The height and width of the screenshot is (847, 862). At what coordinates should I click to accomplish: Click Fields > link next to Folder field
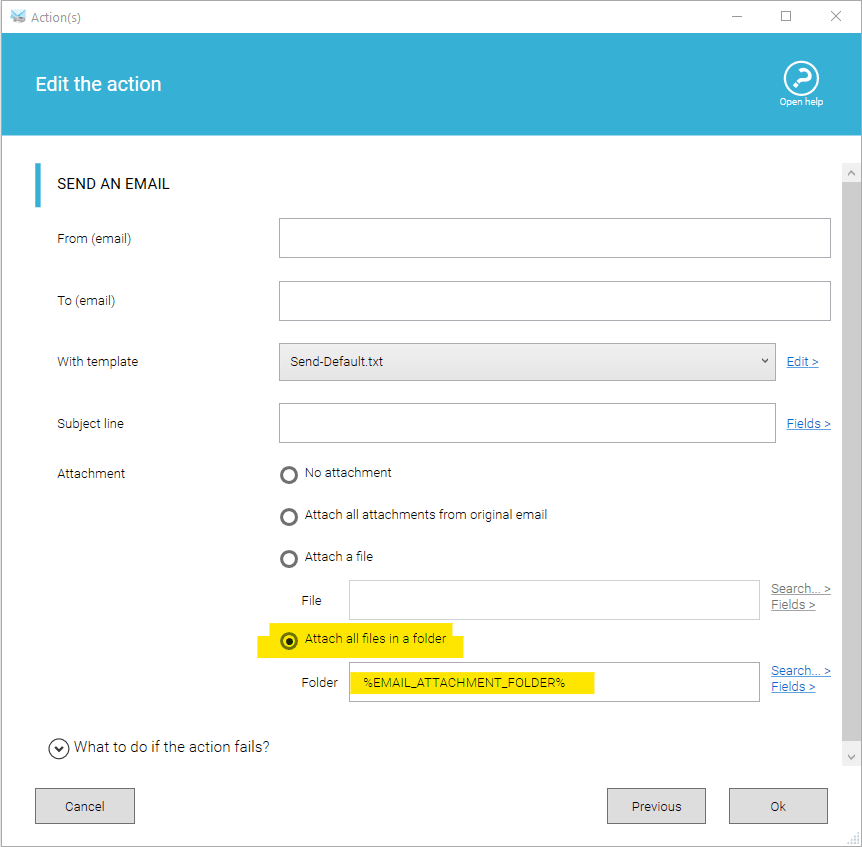tap(793, 687)
